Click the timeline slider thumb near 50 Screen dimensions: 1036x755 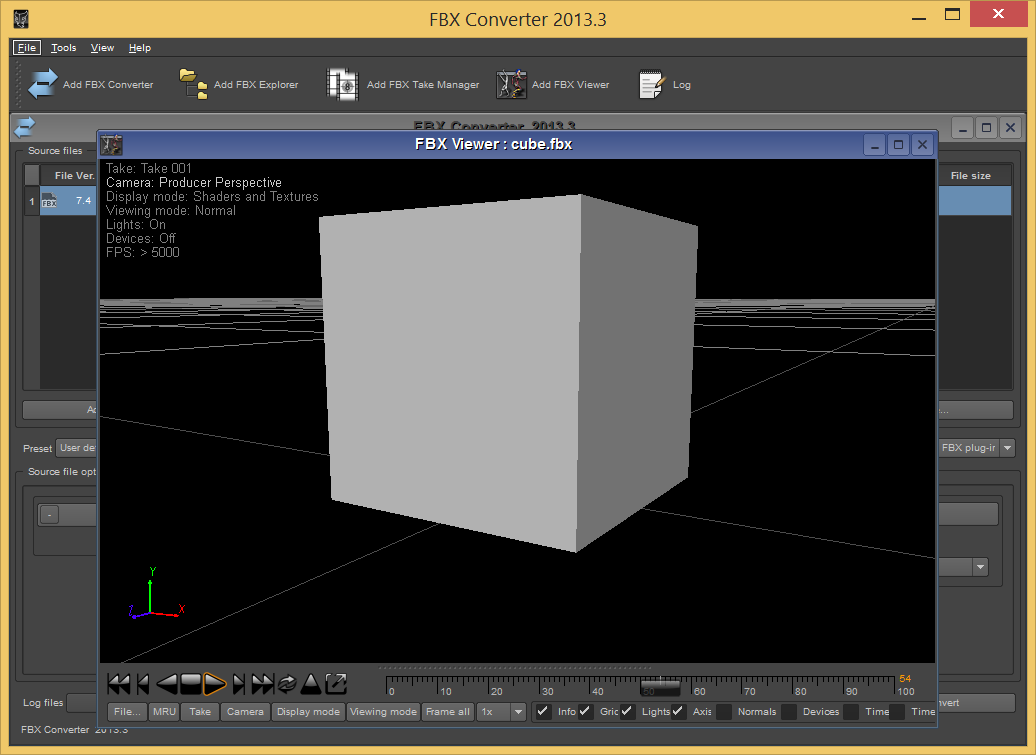(661, 688)
